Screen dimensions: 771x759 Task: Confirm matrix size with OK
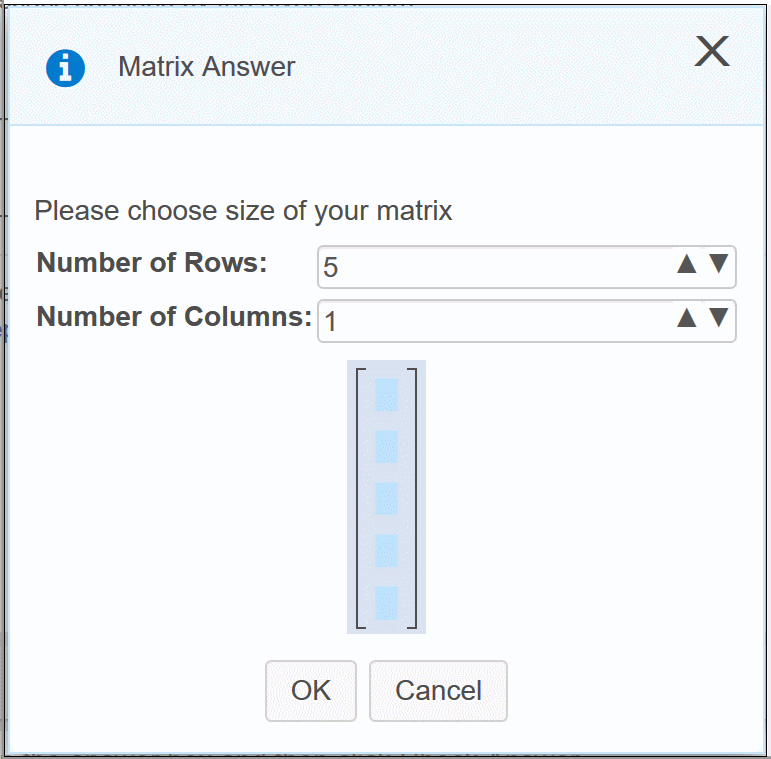311,691
